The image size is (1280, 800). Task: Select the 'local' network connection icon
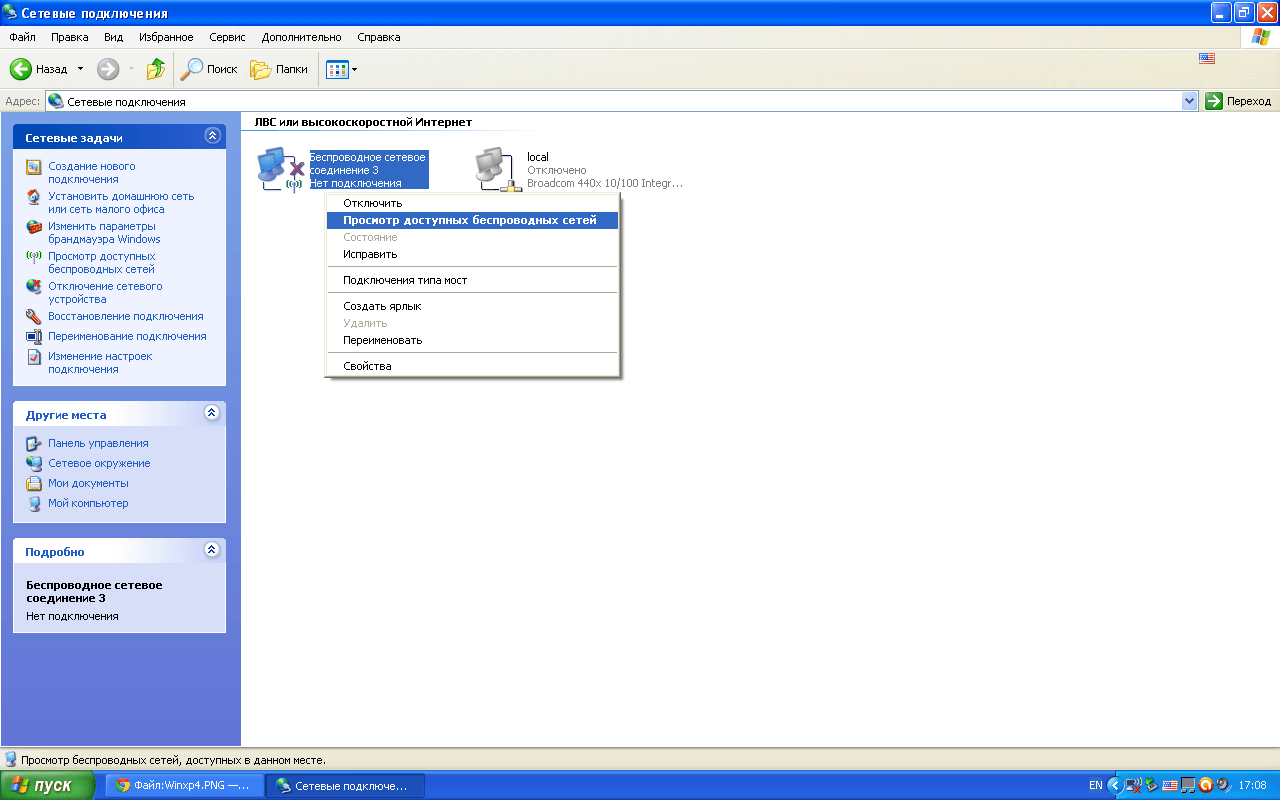pyautogui.click(x=492, y=169)
